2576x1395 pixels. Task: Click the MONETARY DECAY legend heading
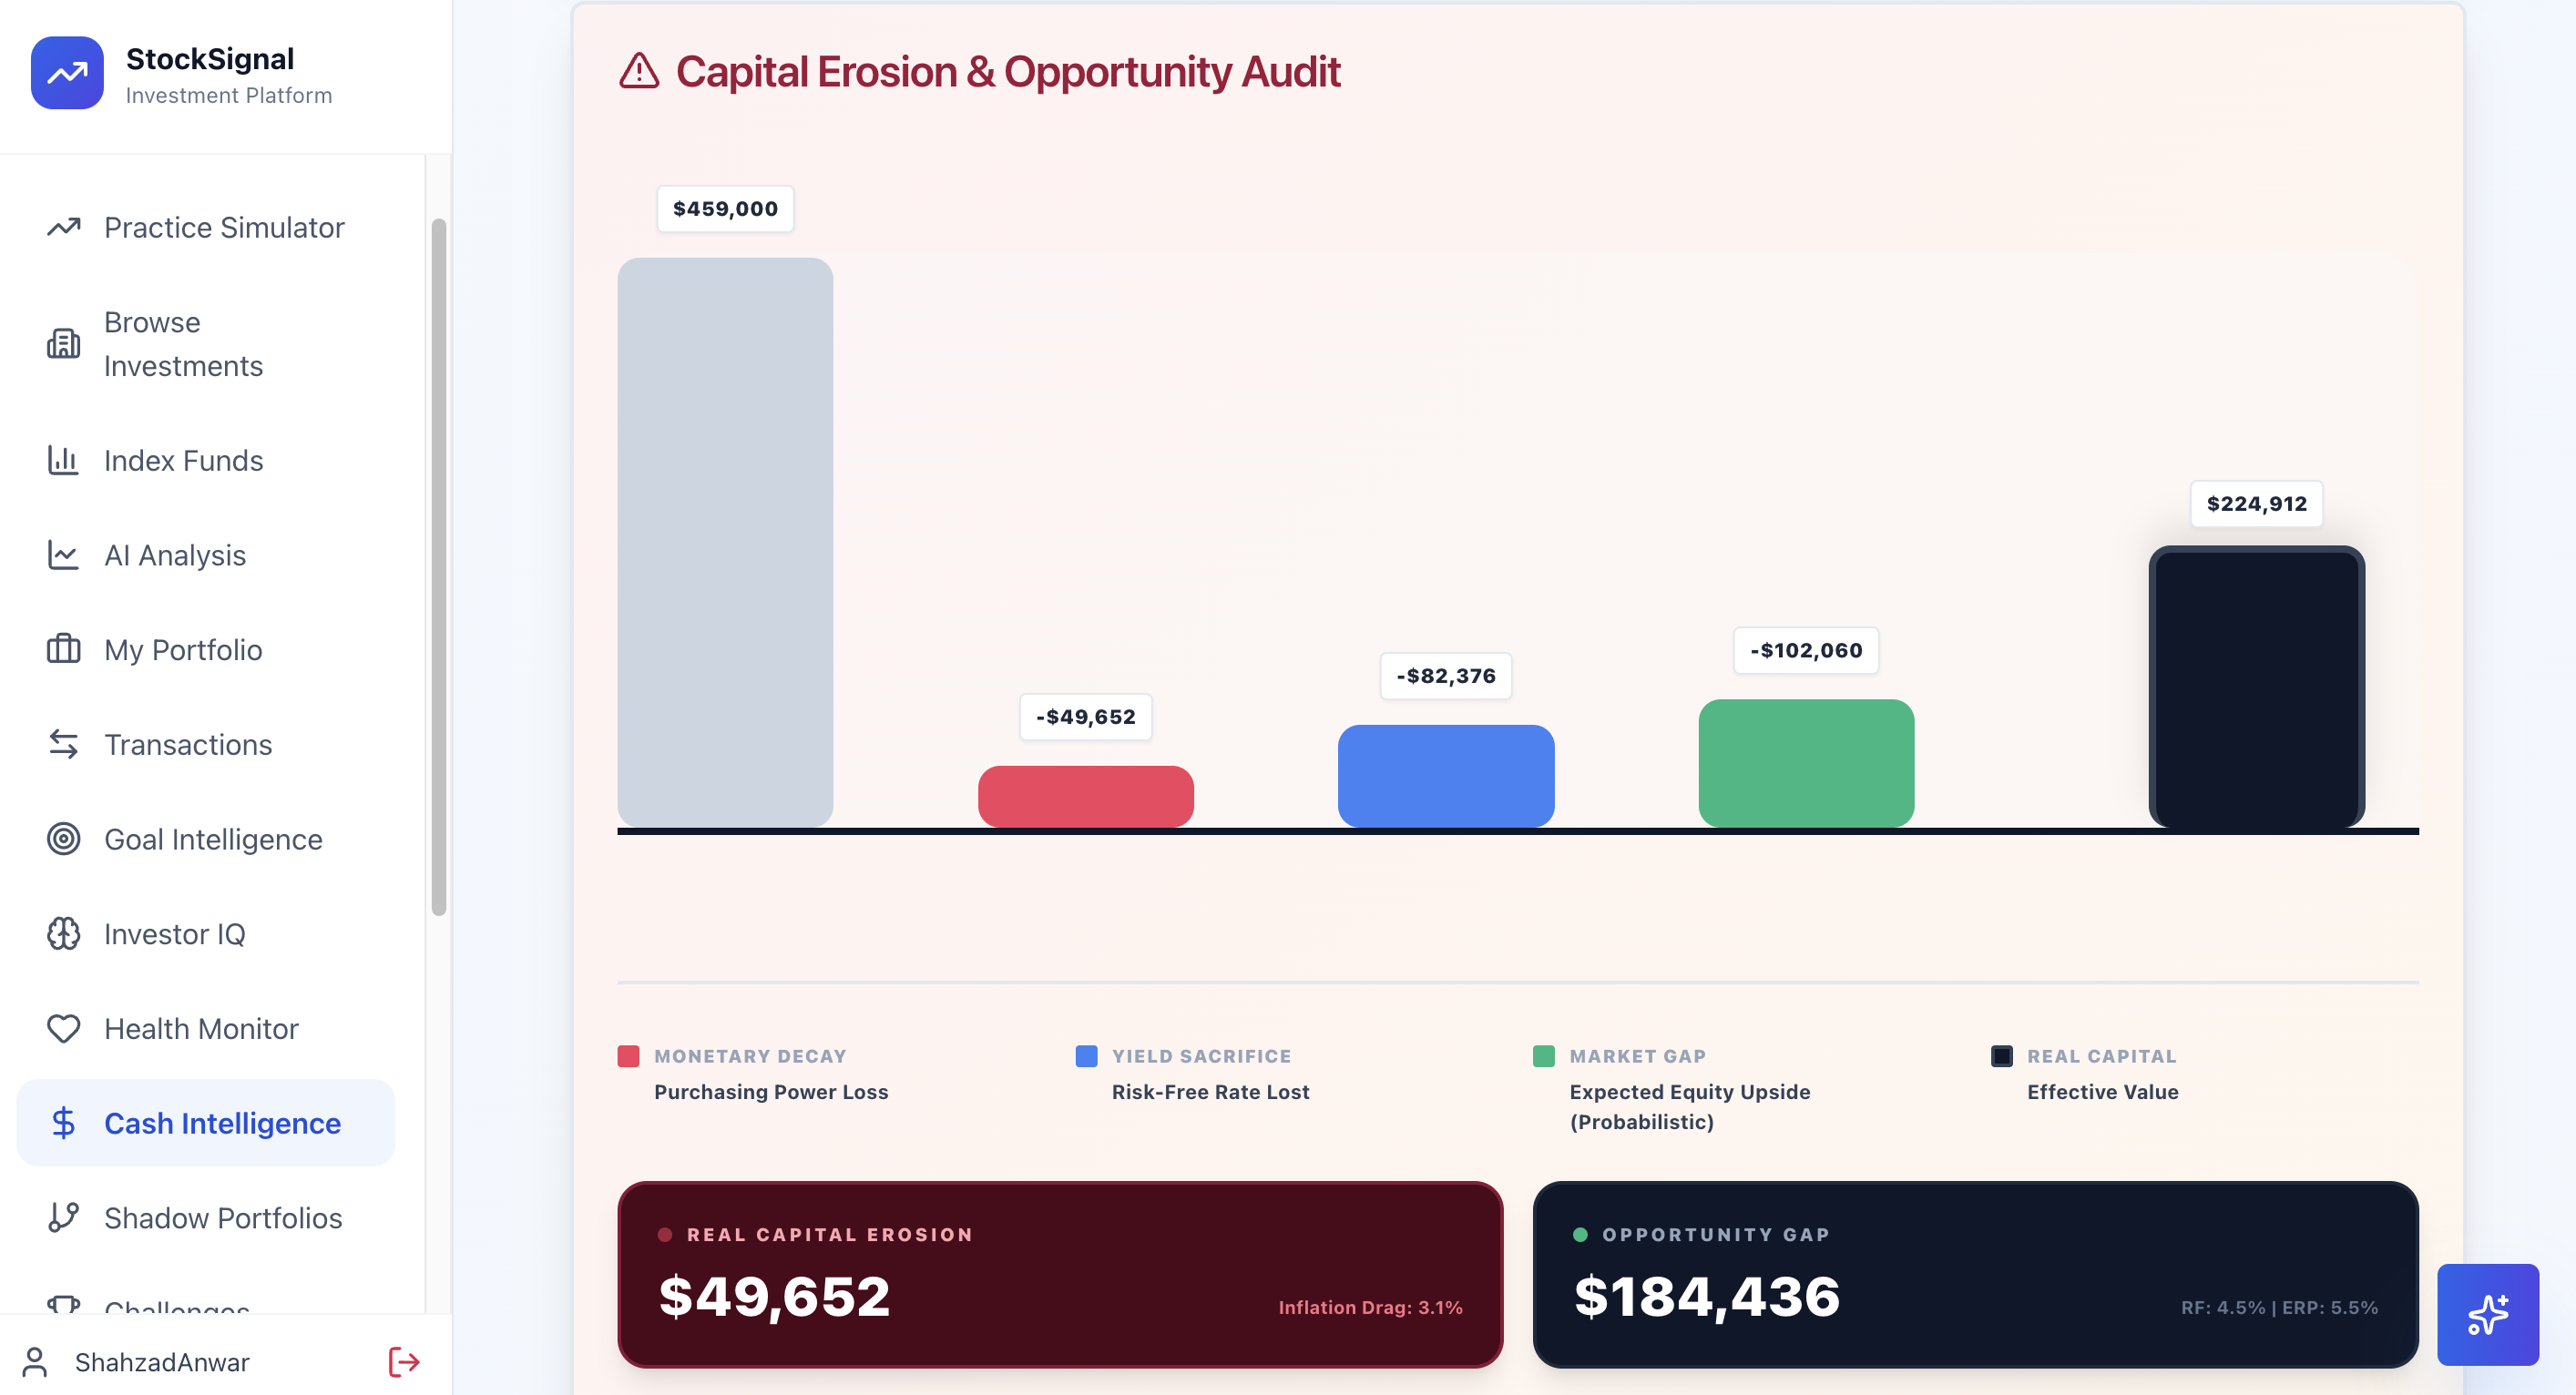pos(750,1056)
